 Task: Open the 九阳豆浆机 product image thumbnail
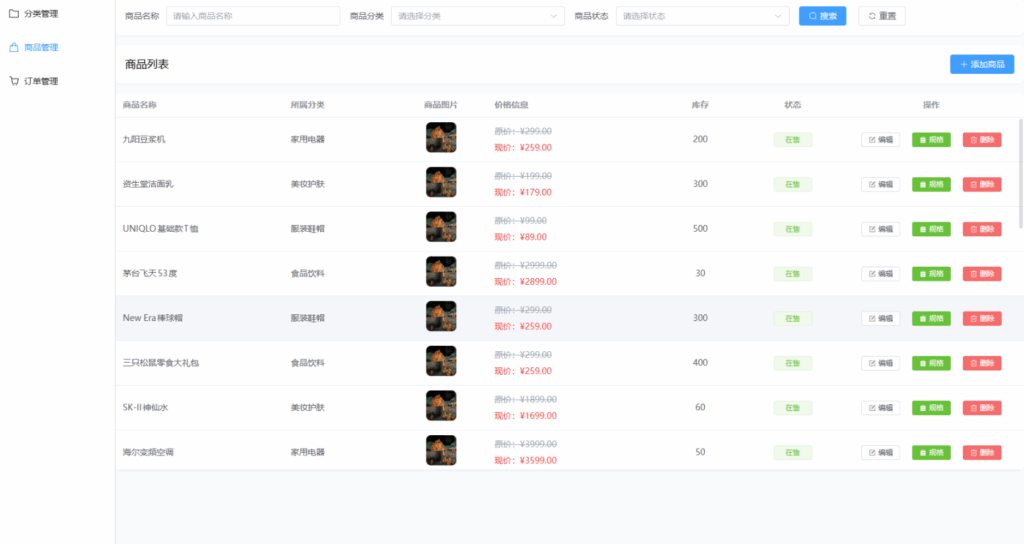tap(441, 138)
